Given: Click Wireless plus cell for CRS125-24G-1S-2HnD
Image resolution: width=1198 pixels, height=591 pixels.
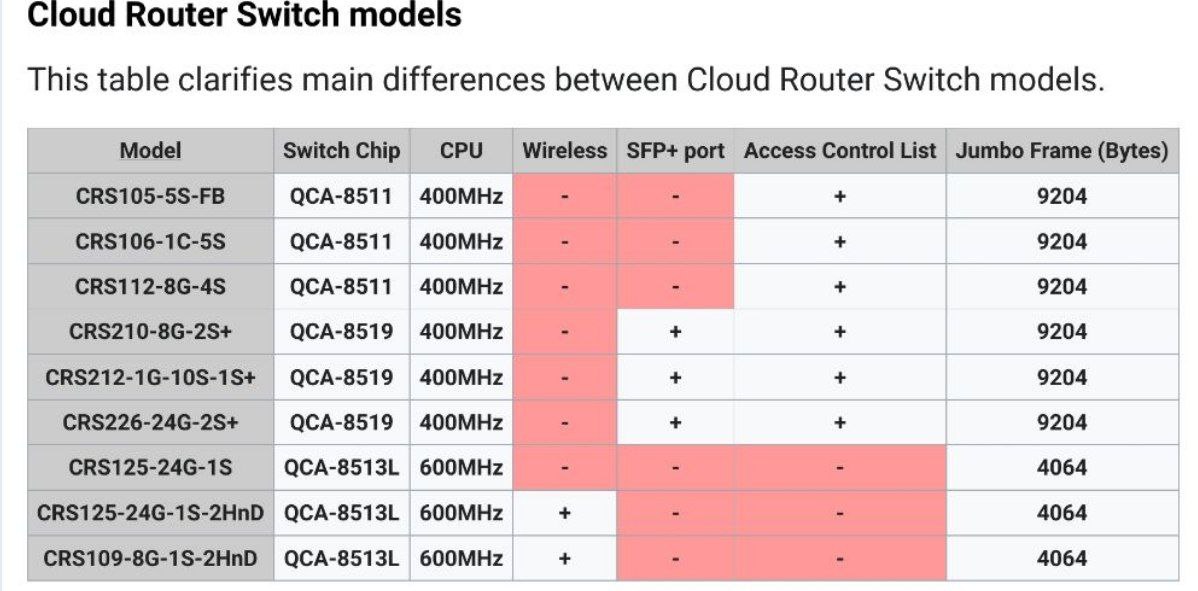Looking at the screenshot, I should point(565,513).
